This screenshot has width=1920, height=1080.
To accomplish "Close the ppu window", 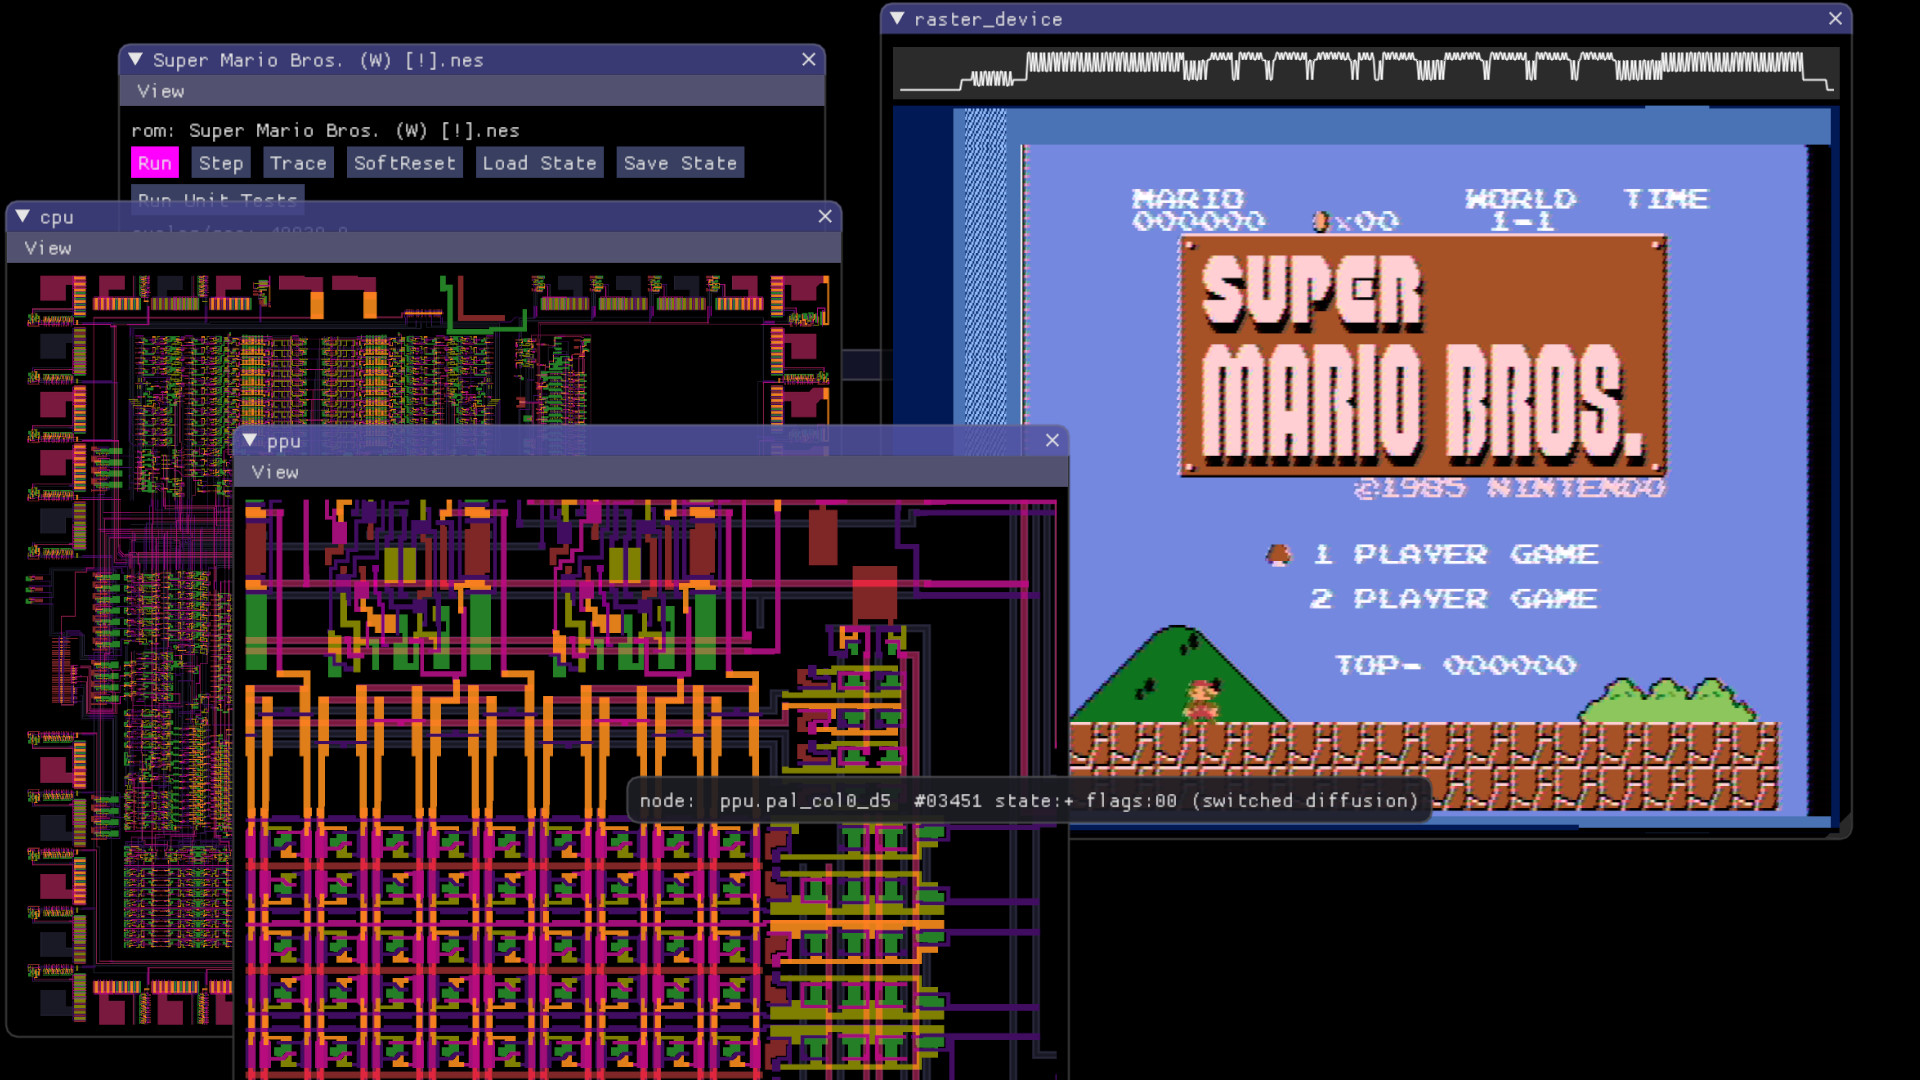I will coord(1052,441).
